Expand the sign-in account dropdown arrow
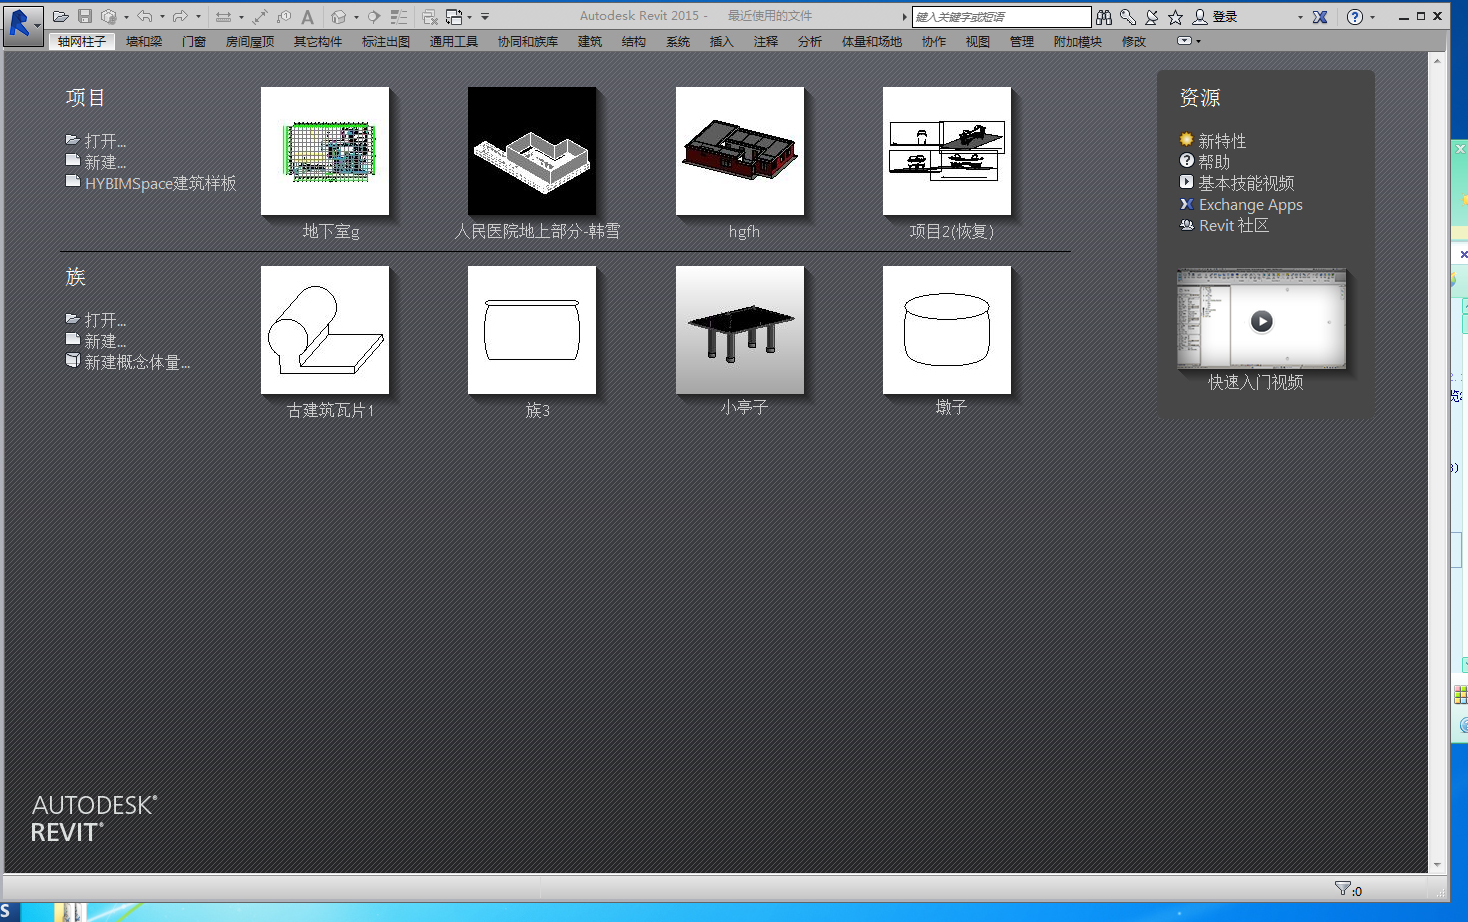 click(1300, 17)
